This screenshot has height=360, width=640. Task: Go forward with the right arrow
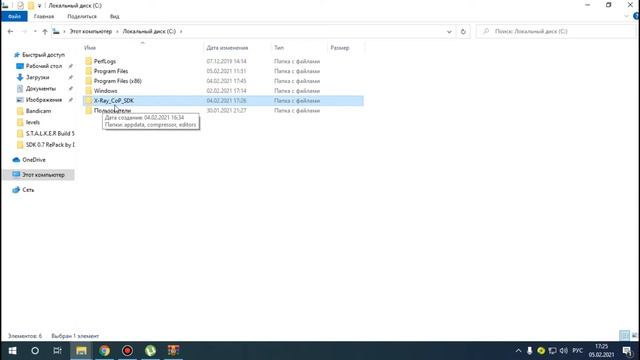coord(24,31)
